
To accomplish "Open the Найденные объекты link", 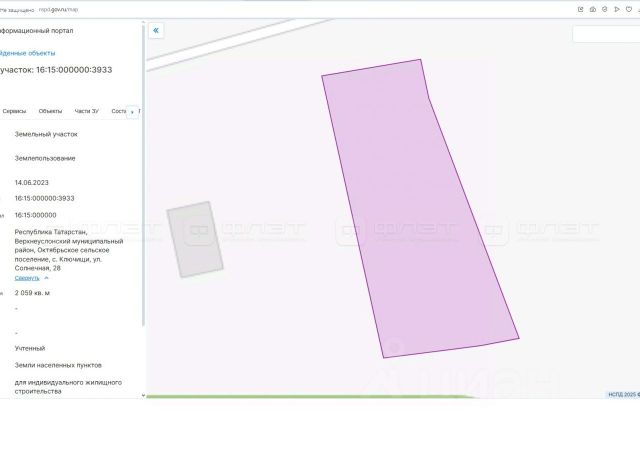I will click(x=27, y=53).
